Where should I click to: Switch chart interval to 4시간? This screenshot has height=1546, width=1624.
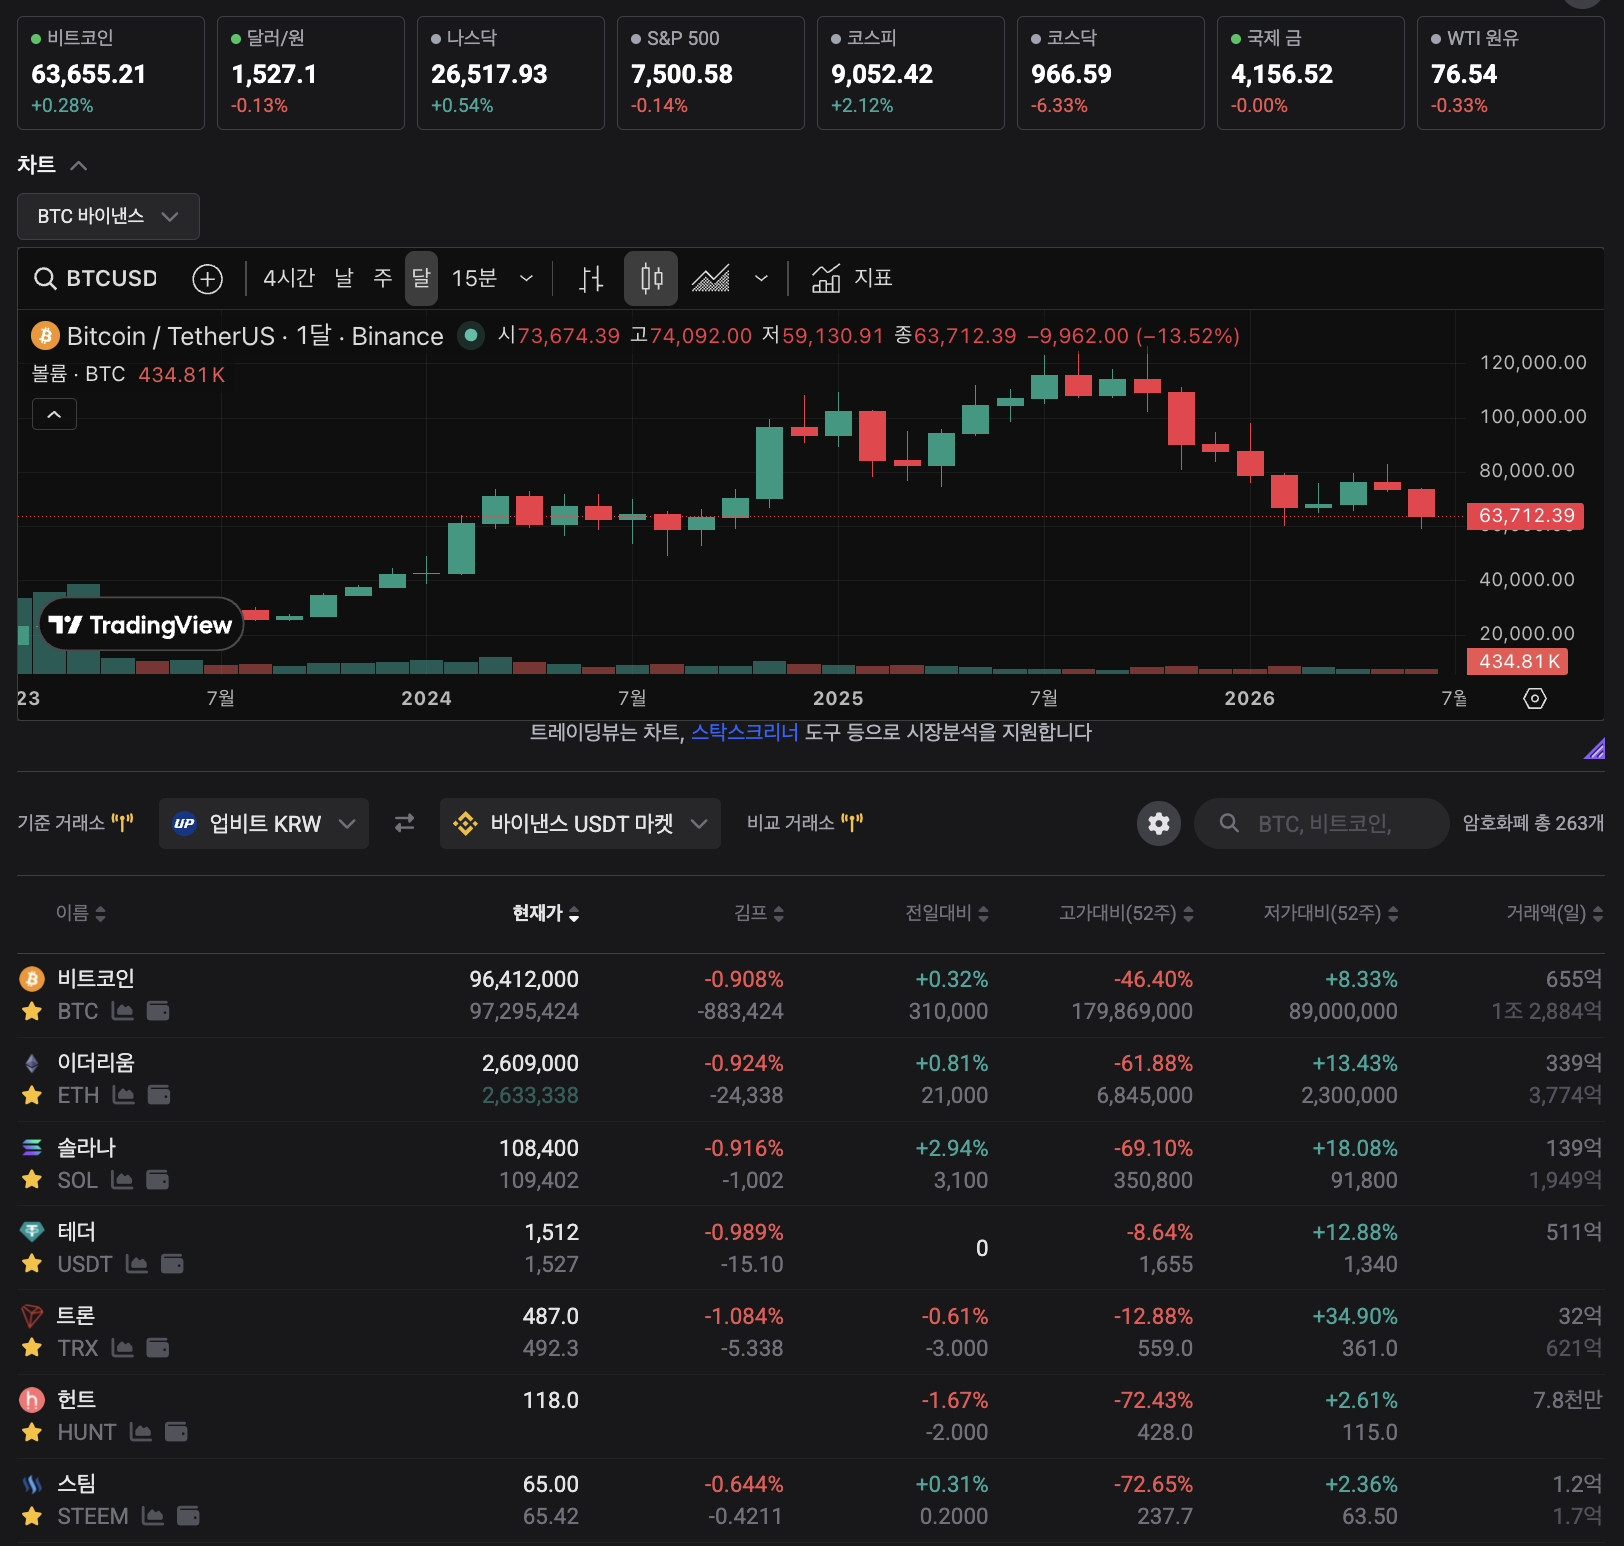click(288, 278)
